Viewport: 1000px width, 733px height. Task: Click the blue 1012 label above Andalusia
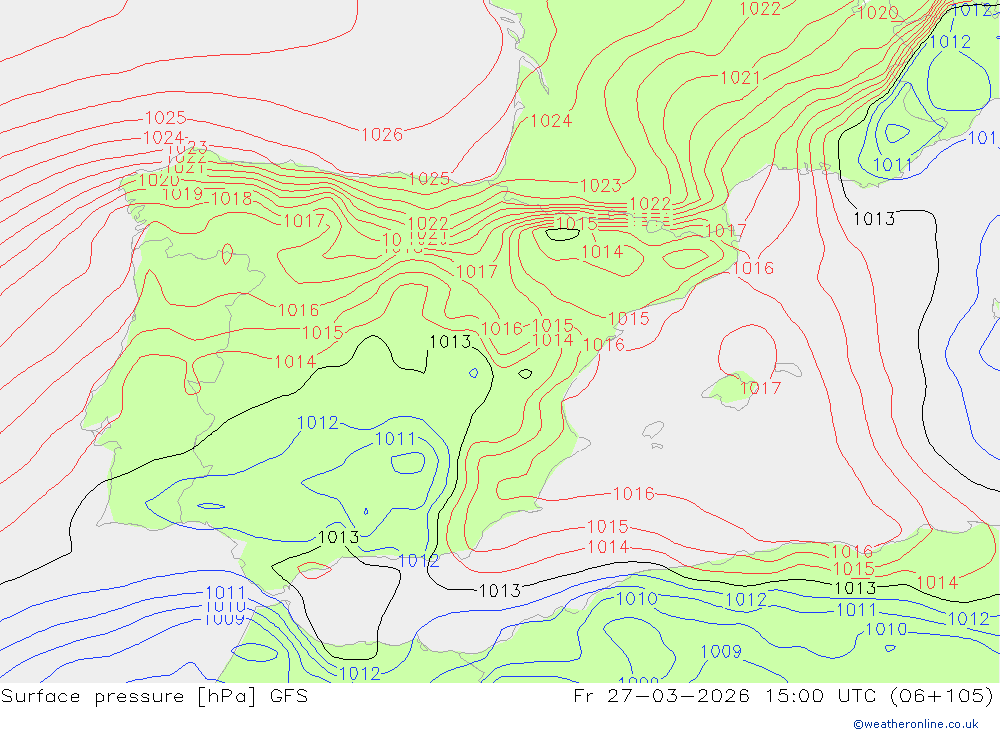click(318, 423)
